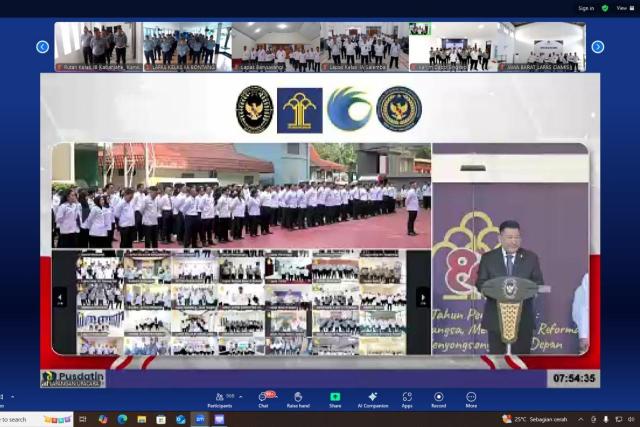
Task: Open the Apps menu in Zoom
Action: click(x=407, y=398)
